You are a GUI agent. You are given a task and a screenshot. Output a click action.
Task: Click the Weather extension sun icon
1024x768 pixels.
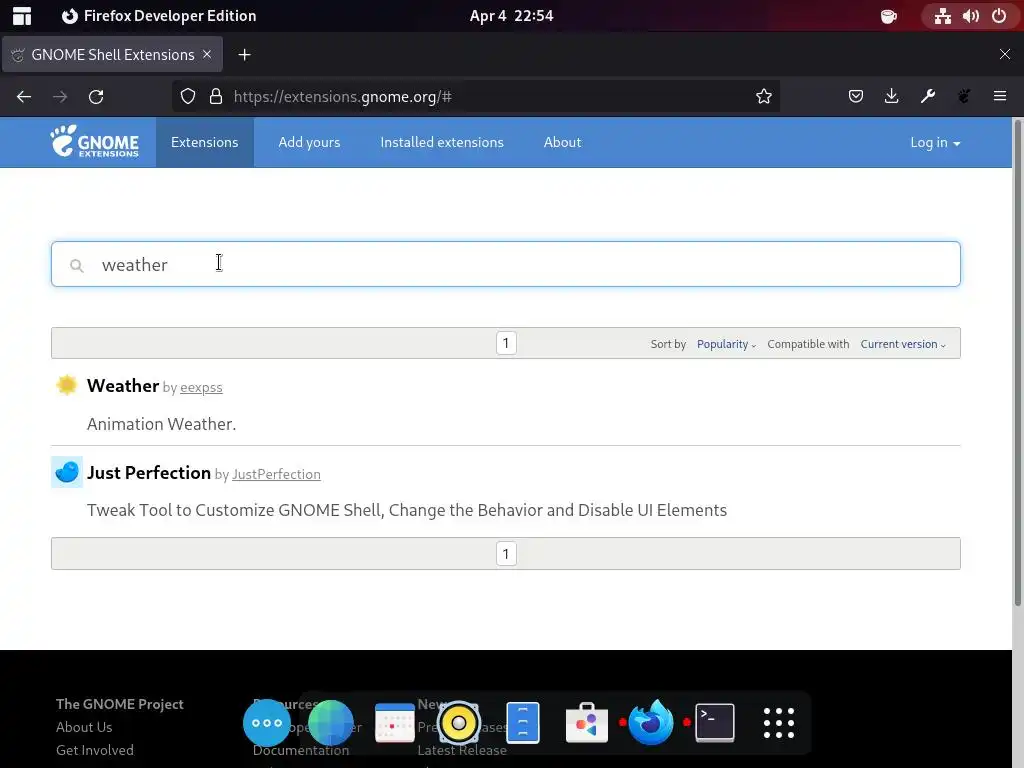[x=67, y=385]
